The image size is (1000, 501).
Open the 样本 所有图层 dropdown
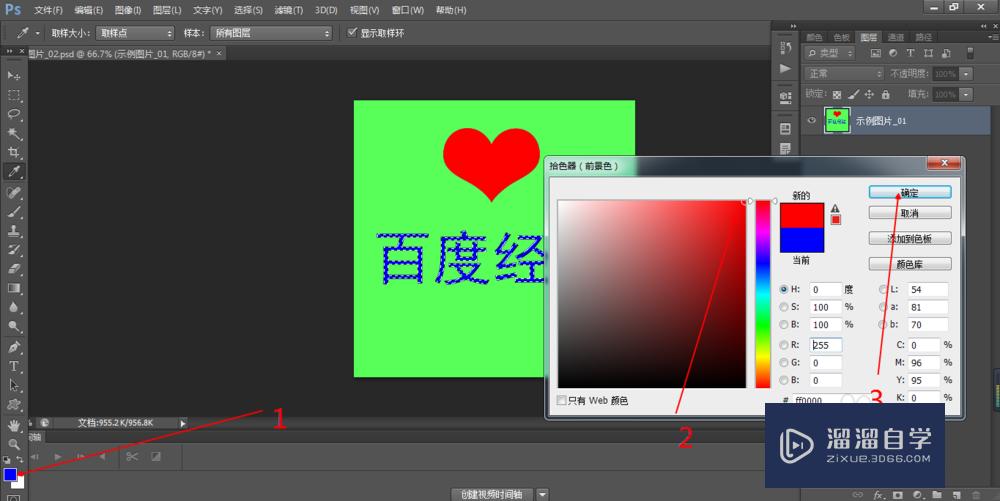point(272,33)
